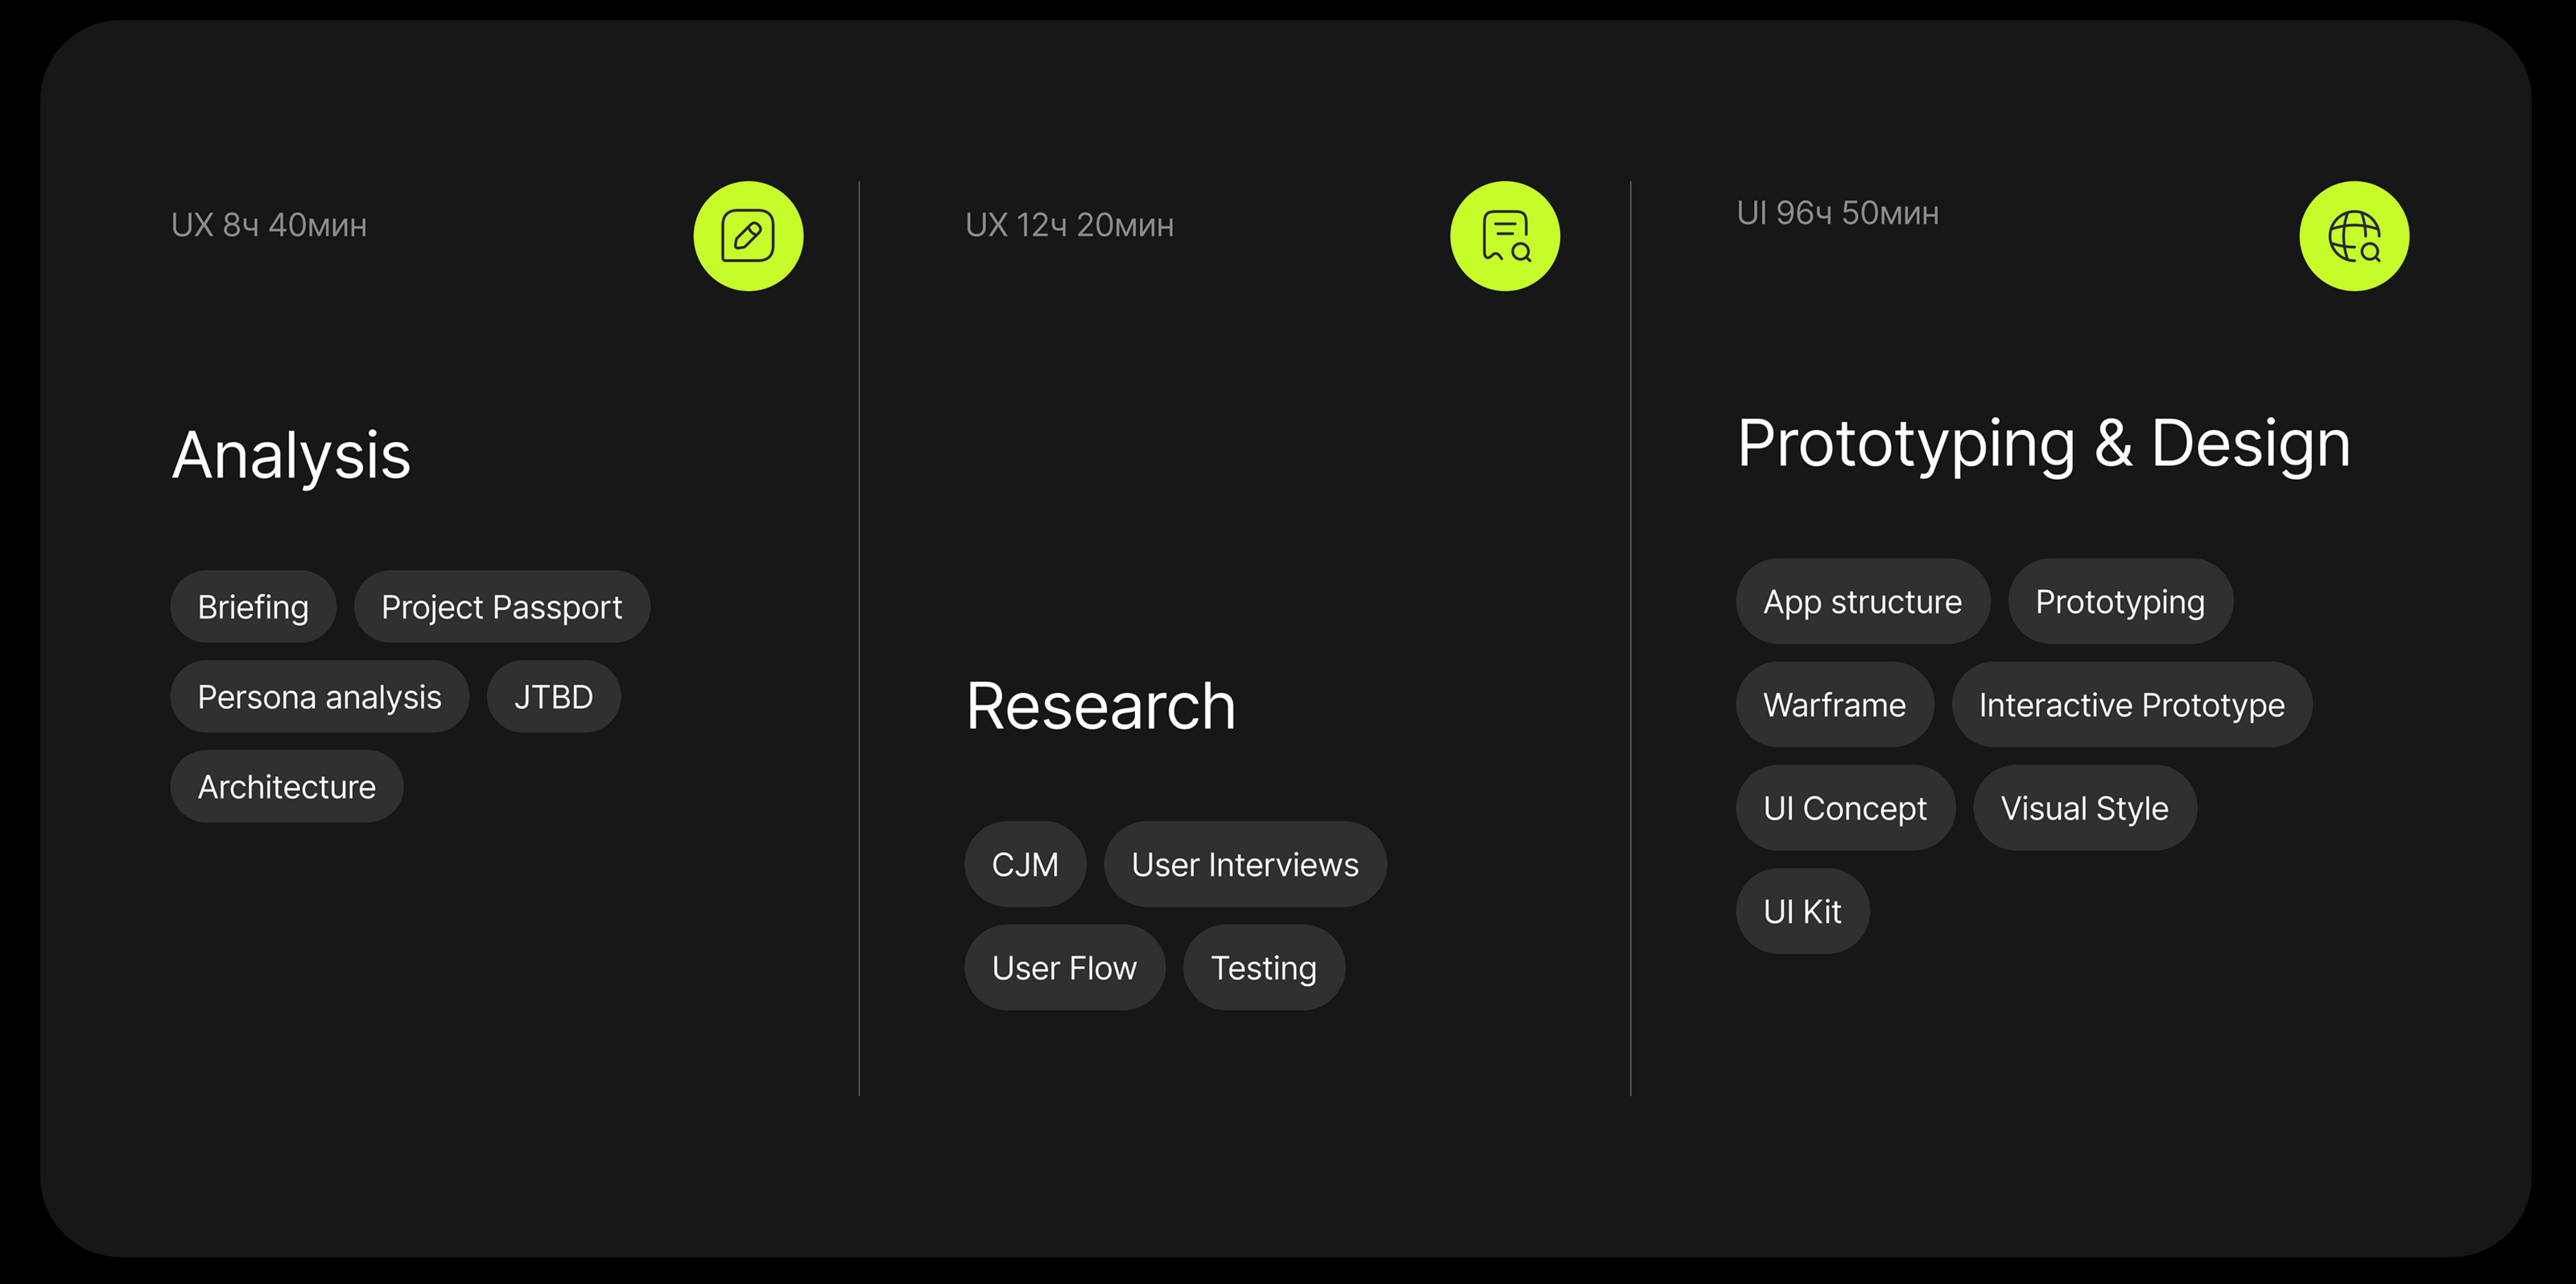The height and width of the screenshot is (1284, 2576).
Task: Click the User Flow pill
Action: tap(1064, 967)
